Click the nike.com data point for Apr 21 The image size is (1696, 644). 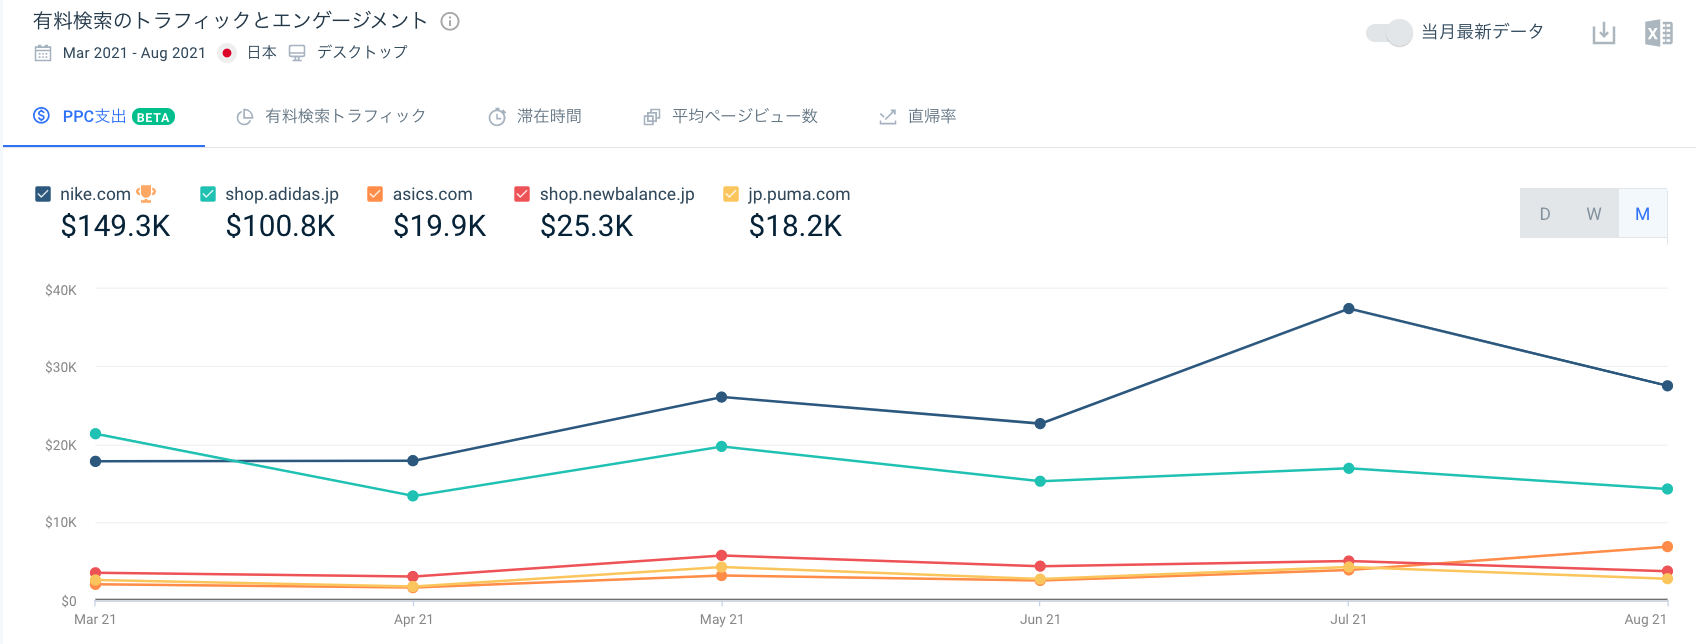pyautogui.click(x=413, y=461)
